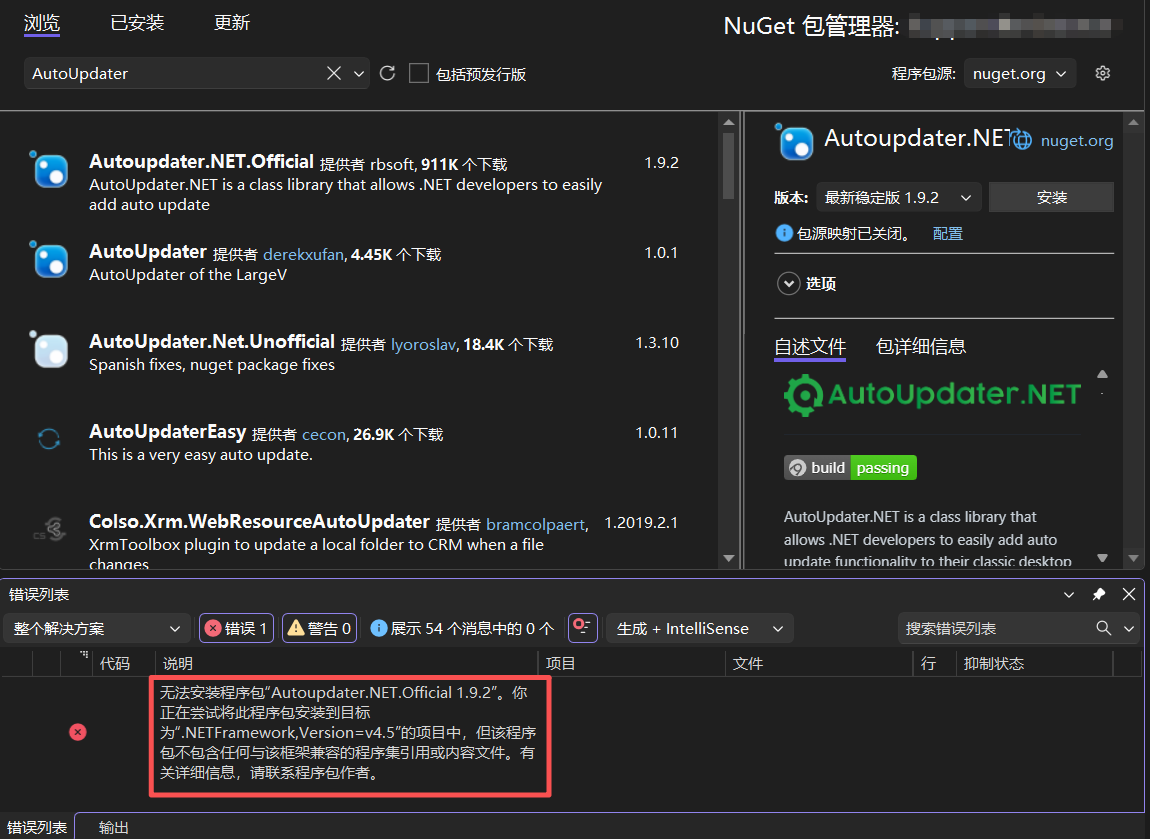Image resolution: width=1150 pixels, height=839 pixels.
Task: Open bramcolpaert author link
Action: (535, 524)
